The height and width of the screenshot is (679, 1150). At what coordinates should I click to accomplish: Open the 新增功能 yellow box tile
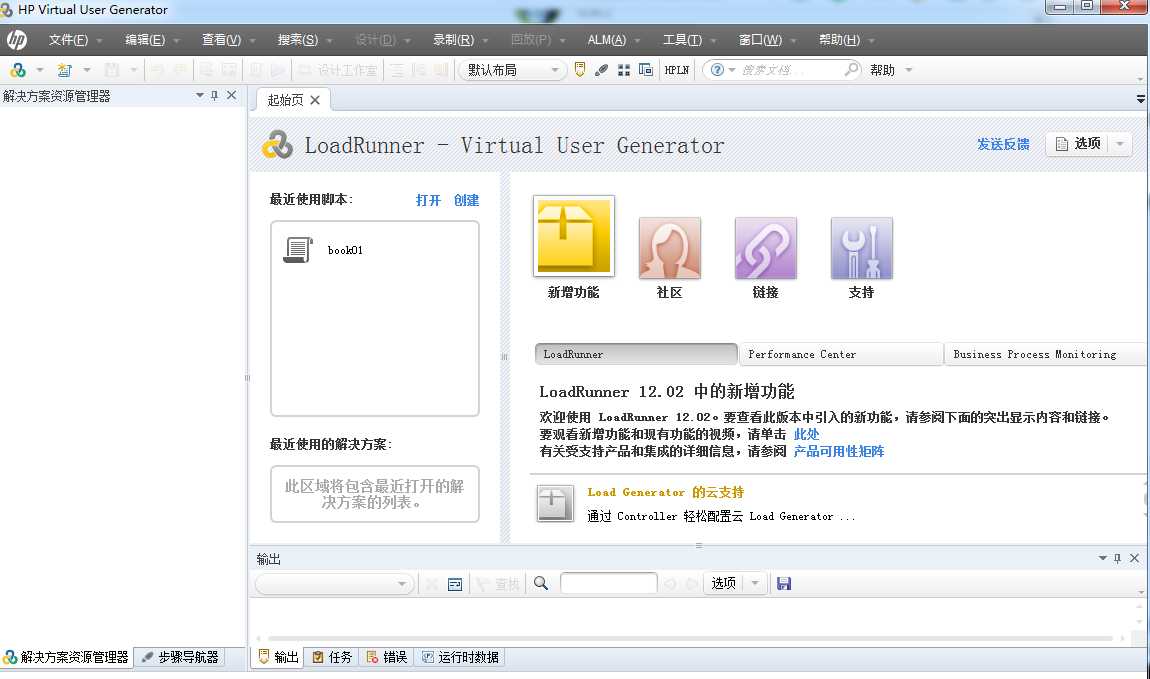click(x=574, y=236)
